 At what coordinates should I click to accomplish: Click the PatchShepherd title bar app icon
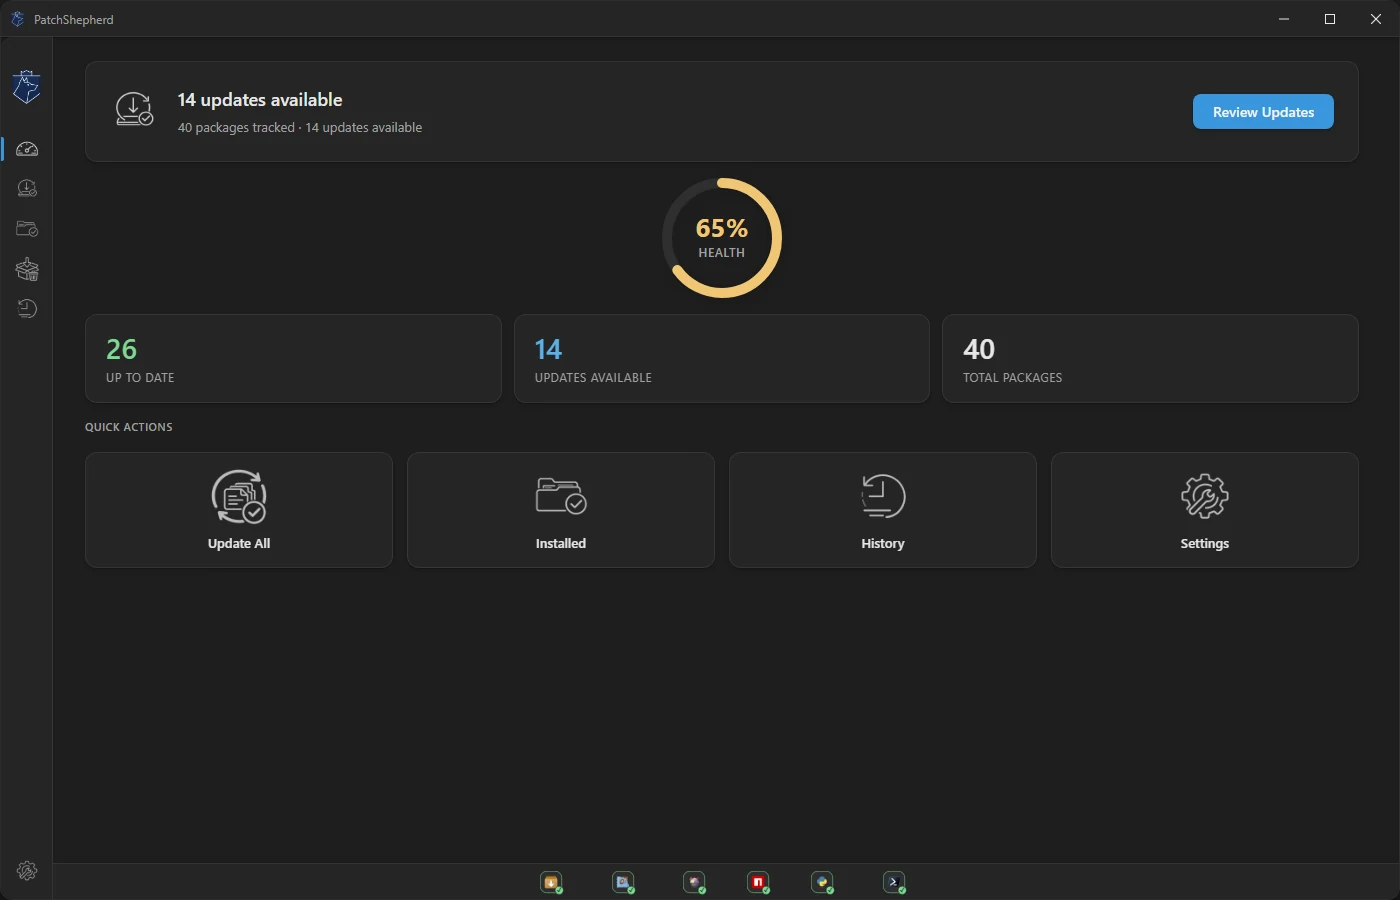coord(17,19)
